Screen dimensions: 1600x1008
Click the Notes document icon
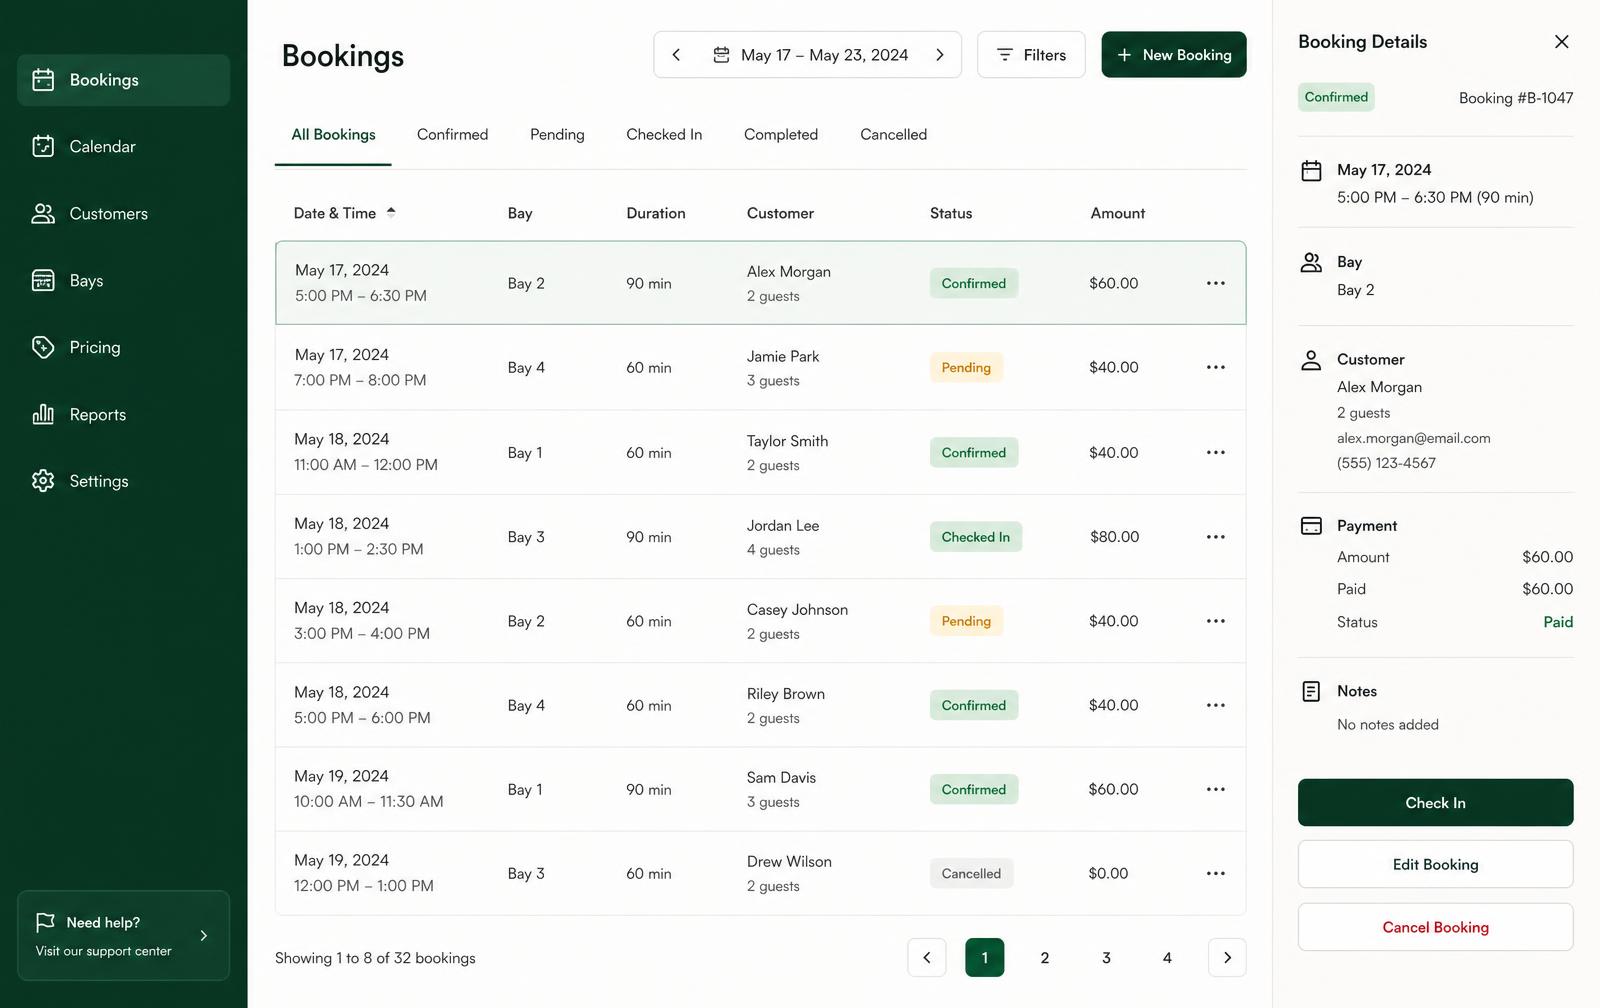click(1311, 691)
